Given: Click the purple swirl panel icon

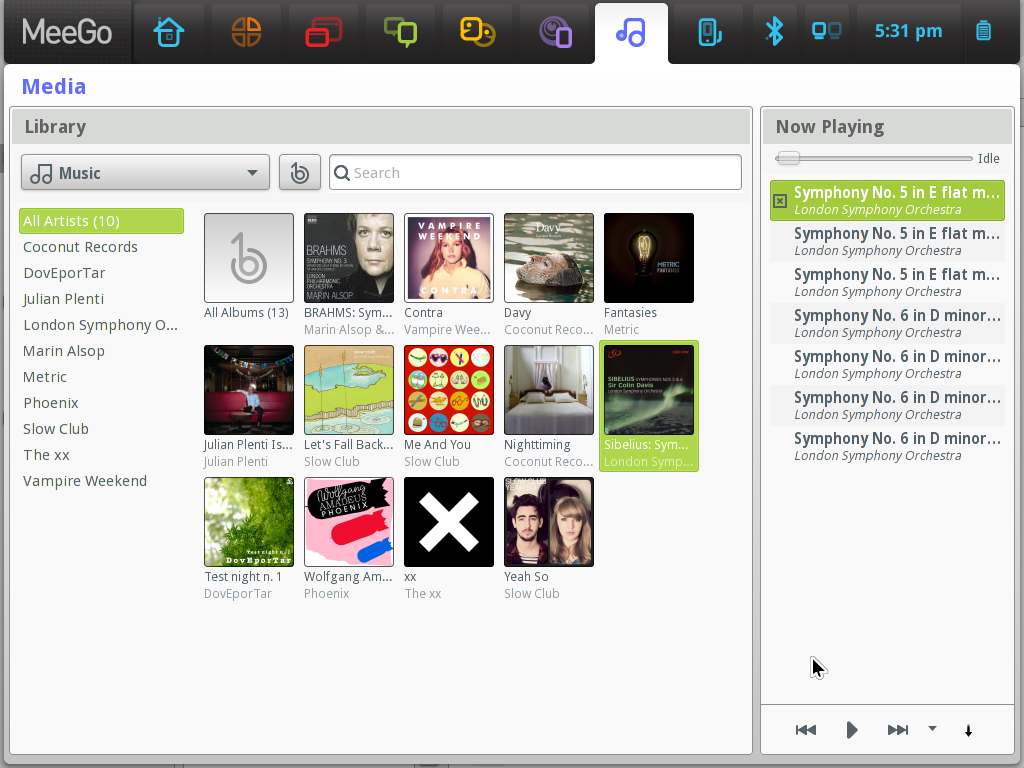Looking at the screenshot, I should pyautogui.click(x=554, y=31).
